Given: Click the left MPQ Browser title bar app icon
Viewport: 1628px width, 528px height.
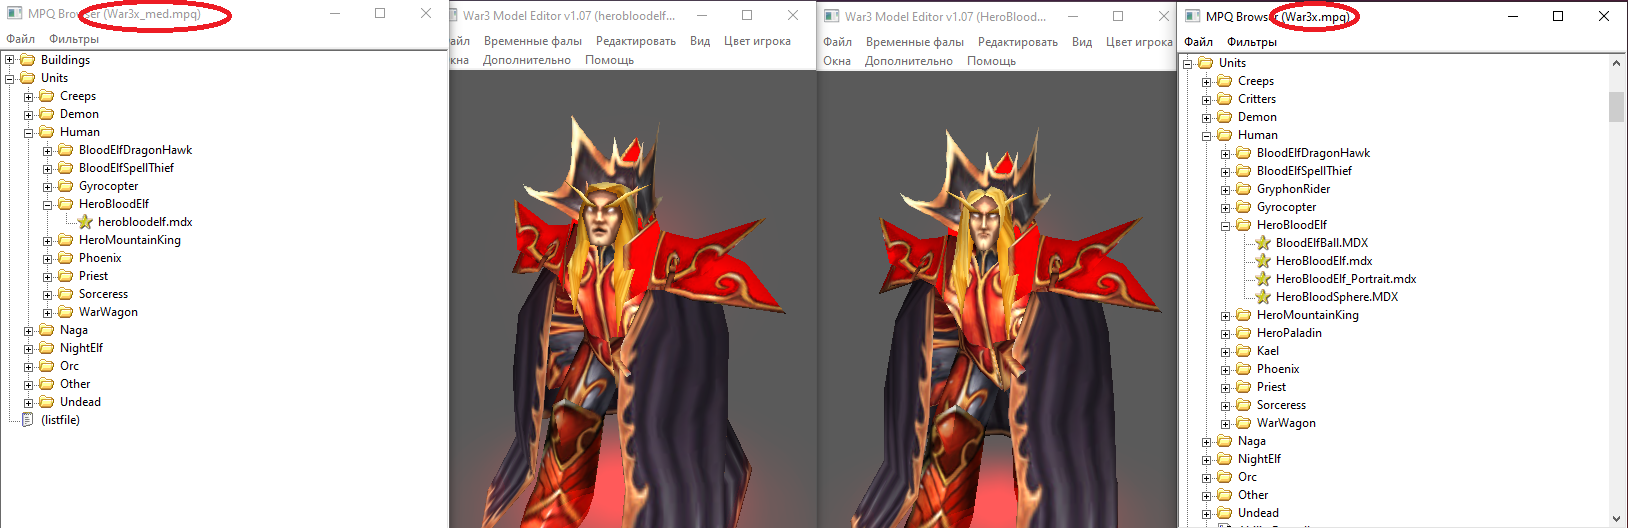Looking at the screenshot, I should click(14, 14).
